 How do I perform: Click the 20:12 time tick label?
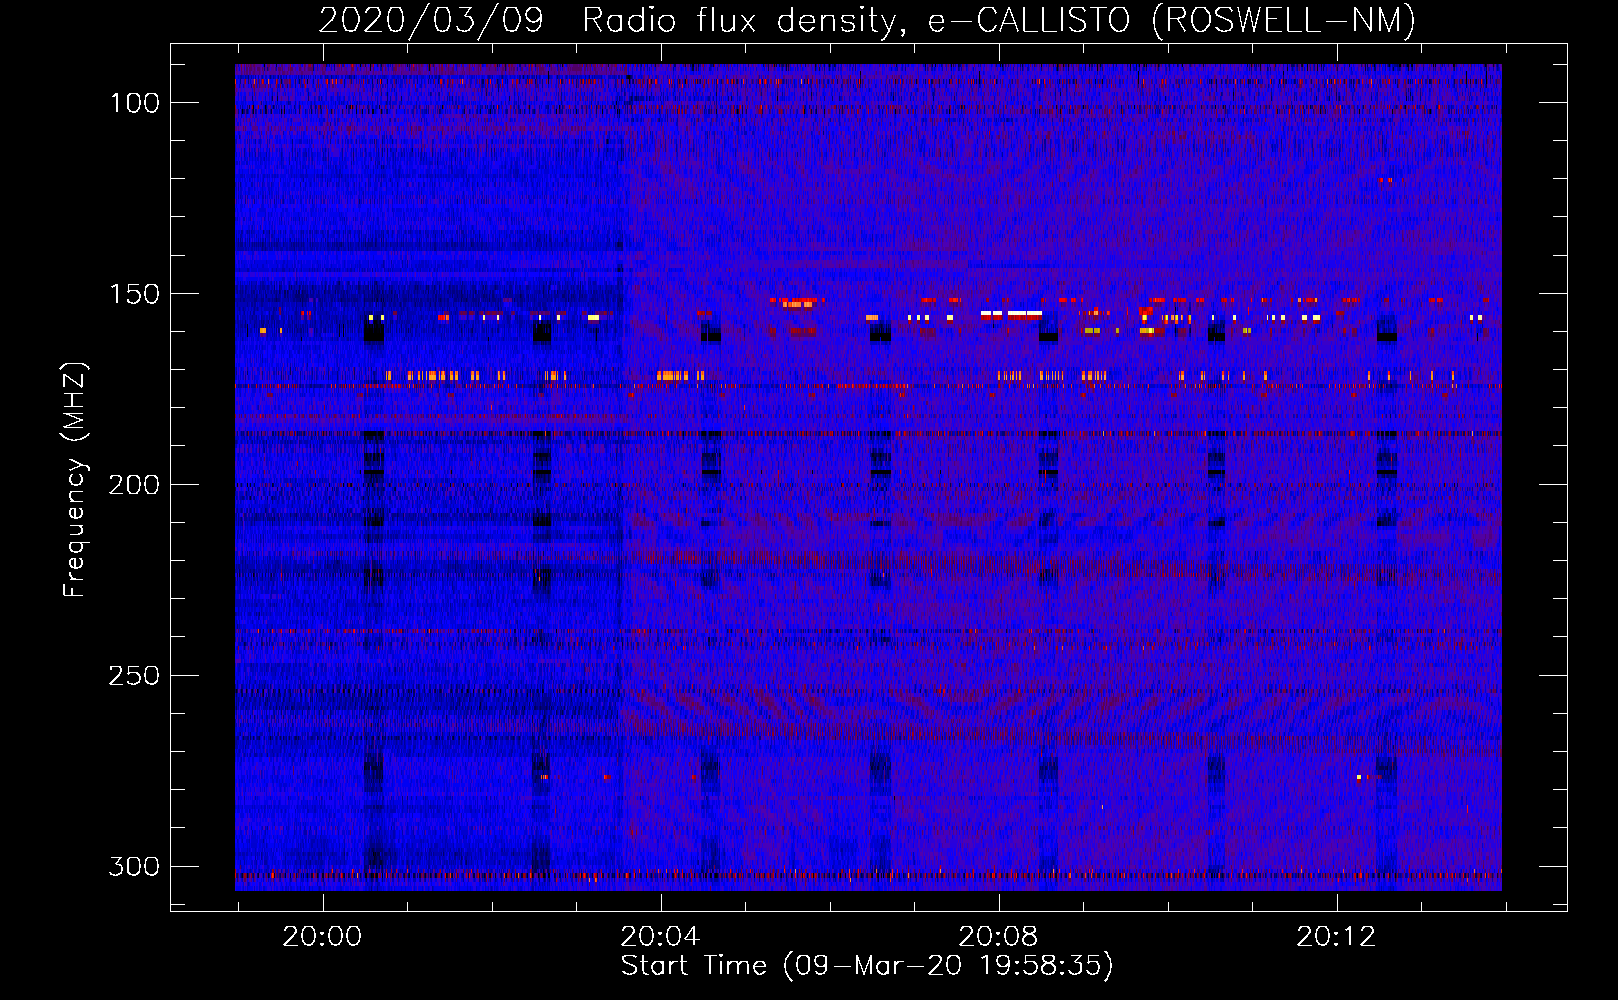[x=1336, y=937]
